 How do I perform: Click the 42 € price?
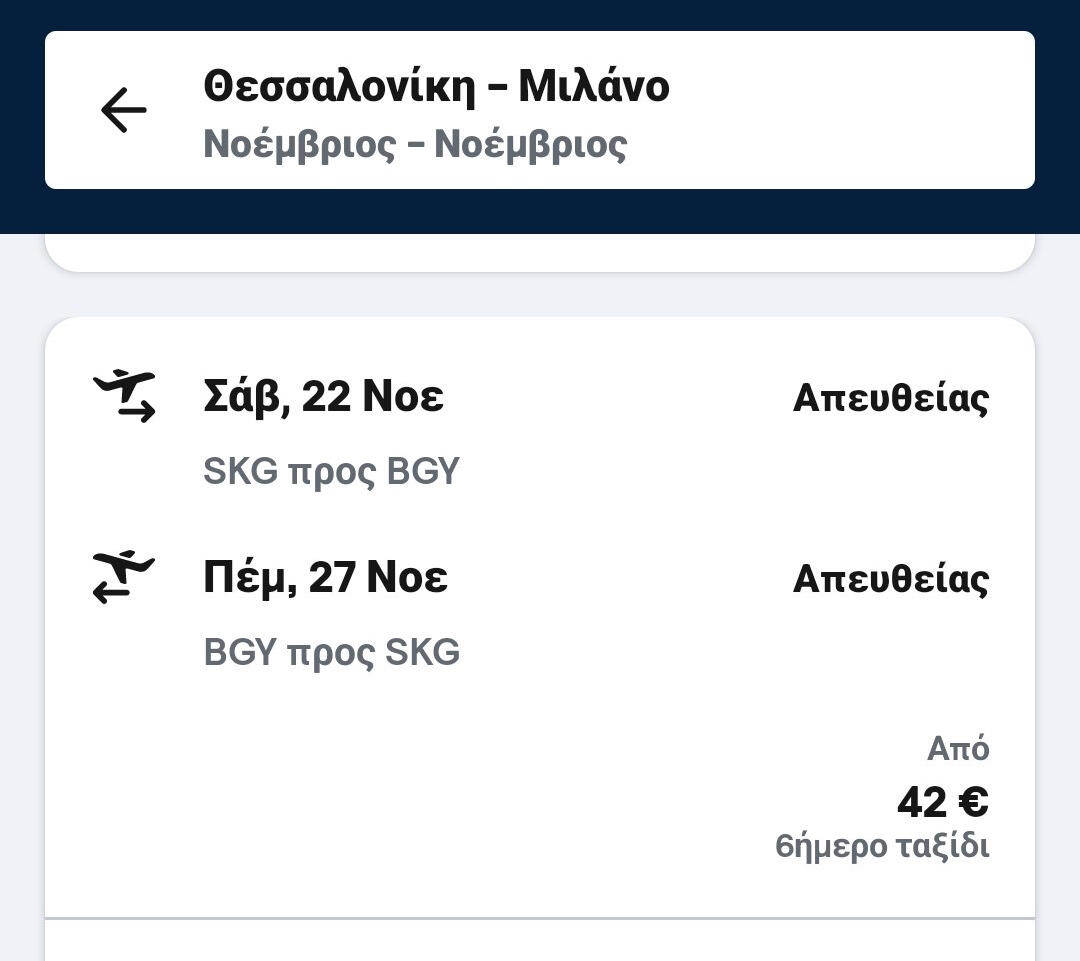click(x=942, y=802)
